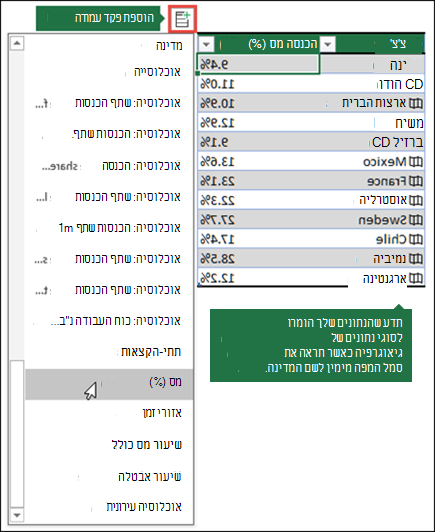This screenshot has height=532, width=435.
Task: Select the אוכלוסיה: שתף הכנסות field ending in ...f
Action: [x=109, y=103]
